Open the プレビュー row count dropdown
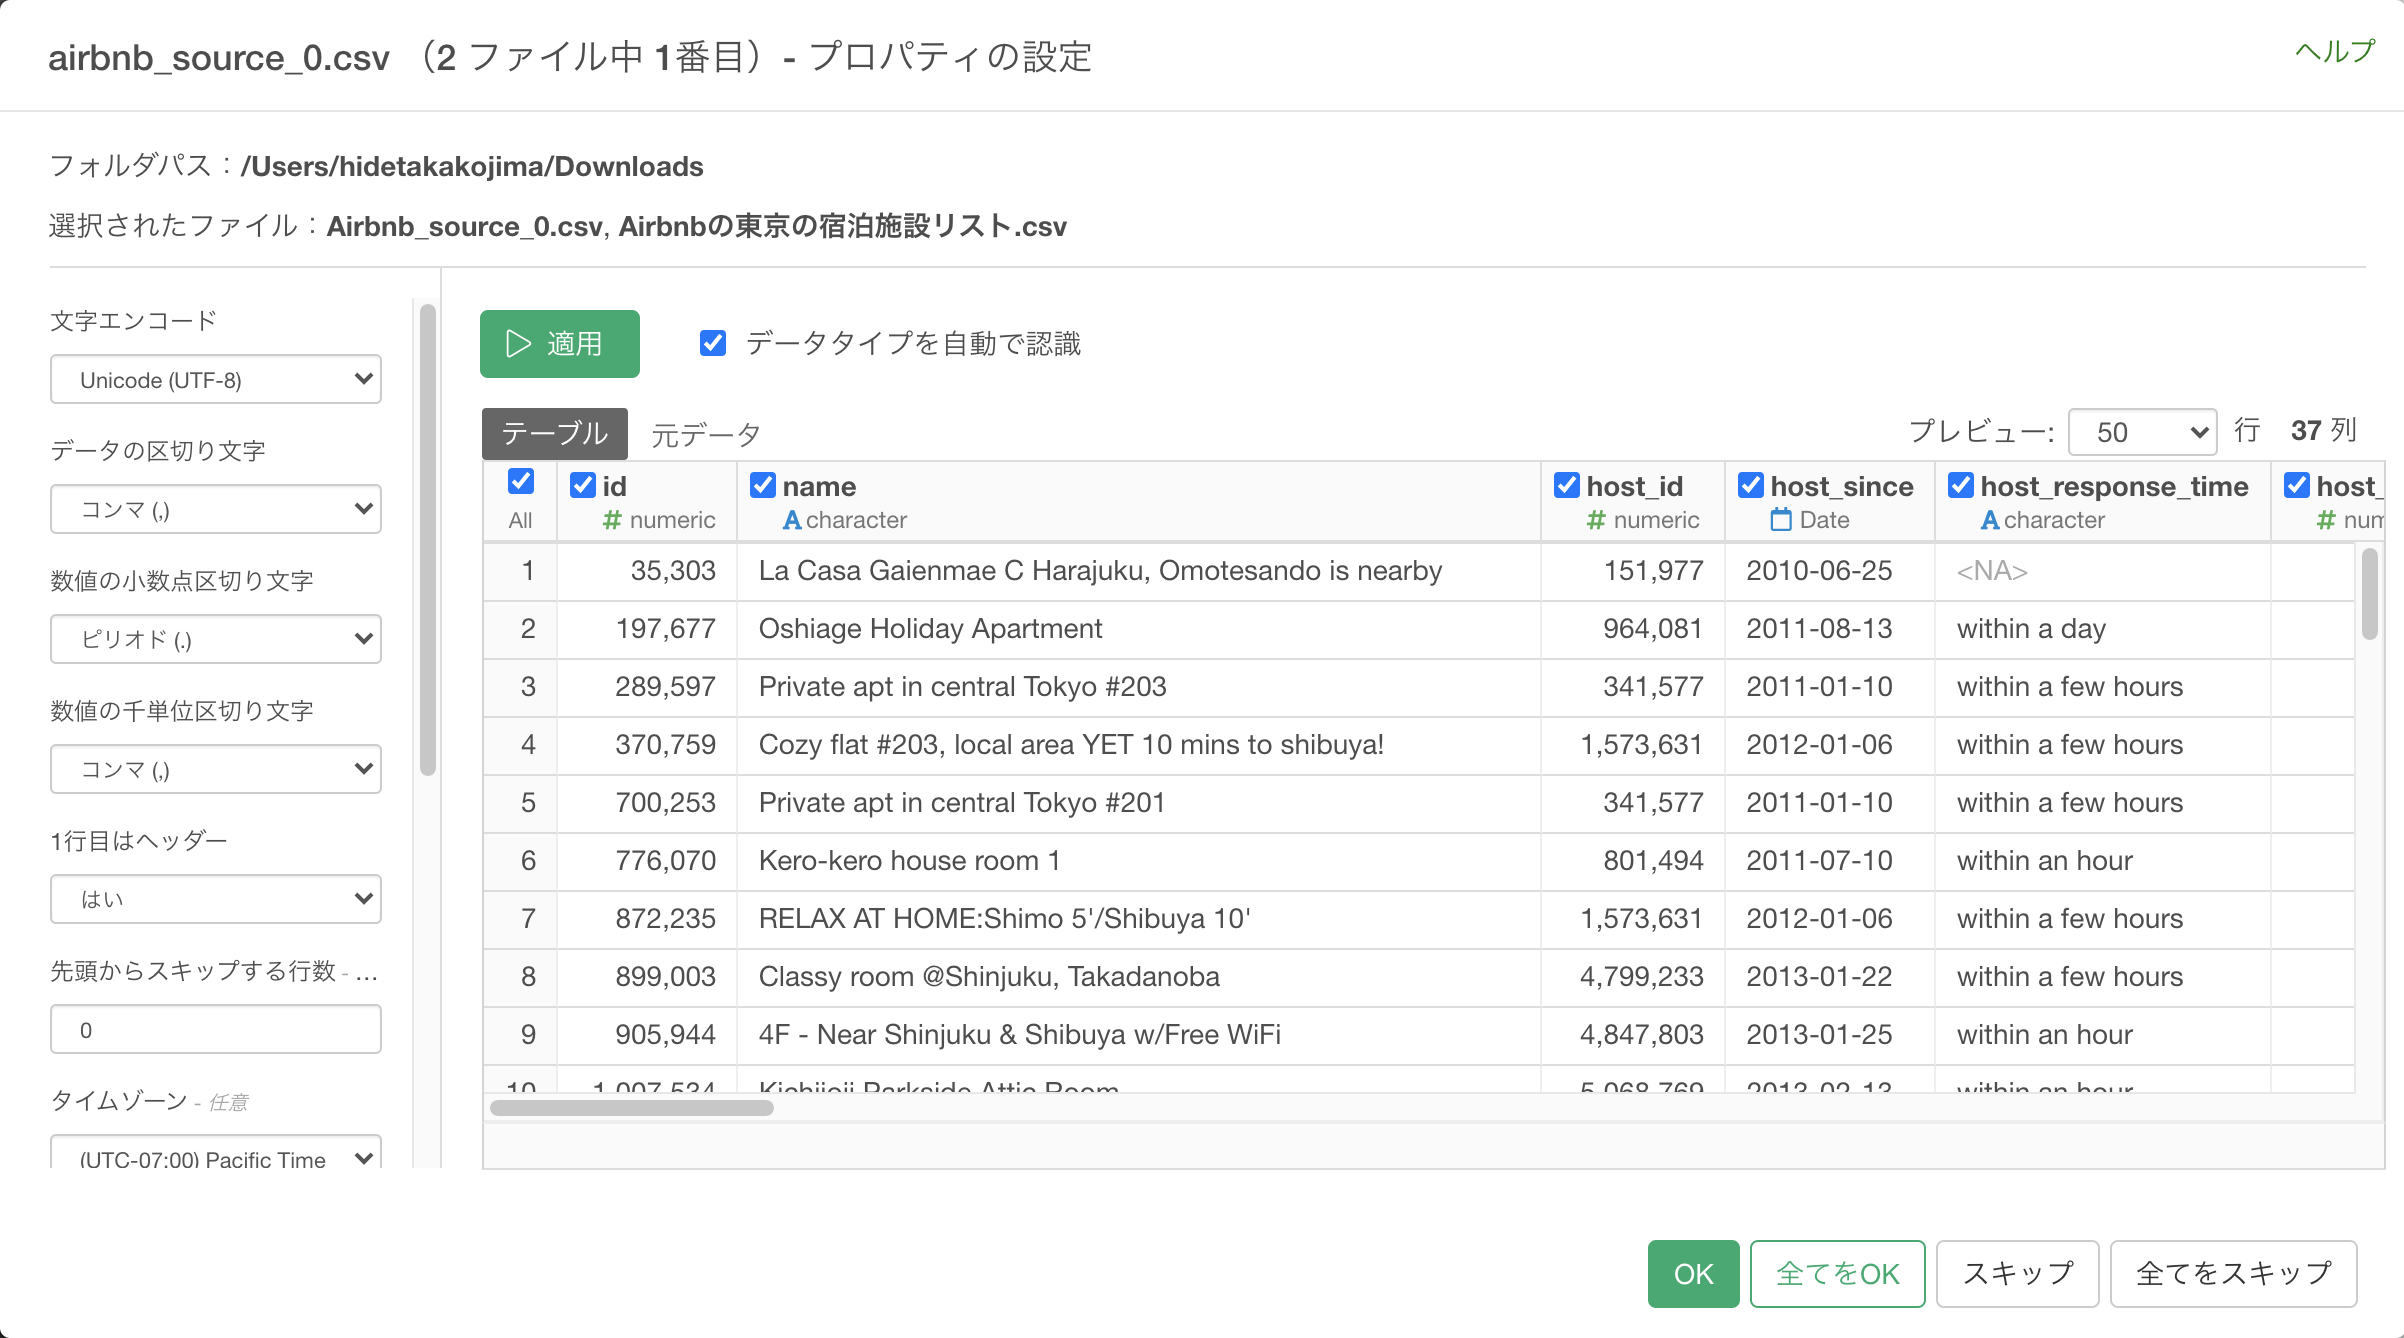 click(2142, 432)
